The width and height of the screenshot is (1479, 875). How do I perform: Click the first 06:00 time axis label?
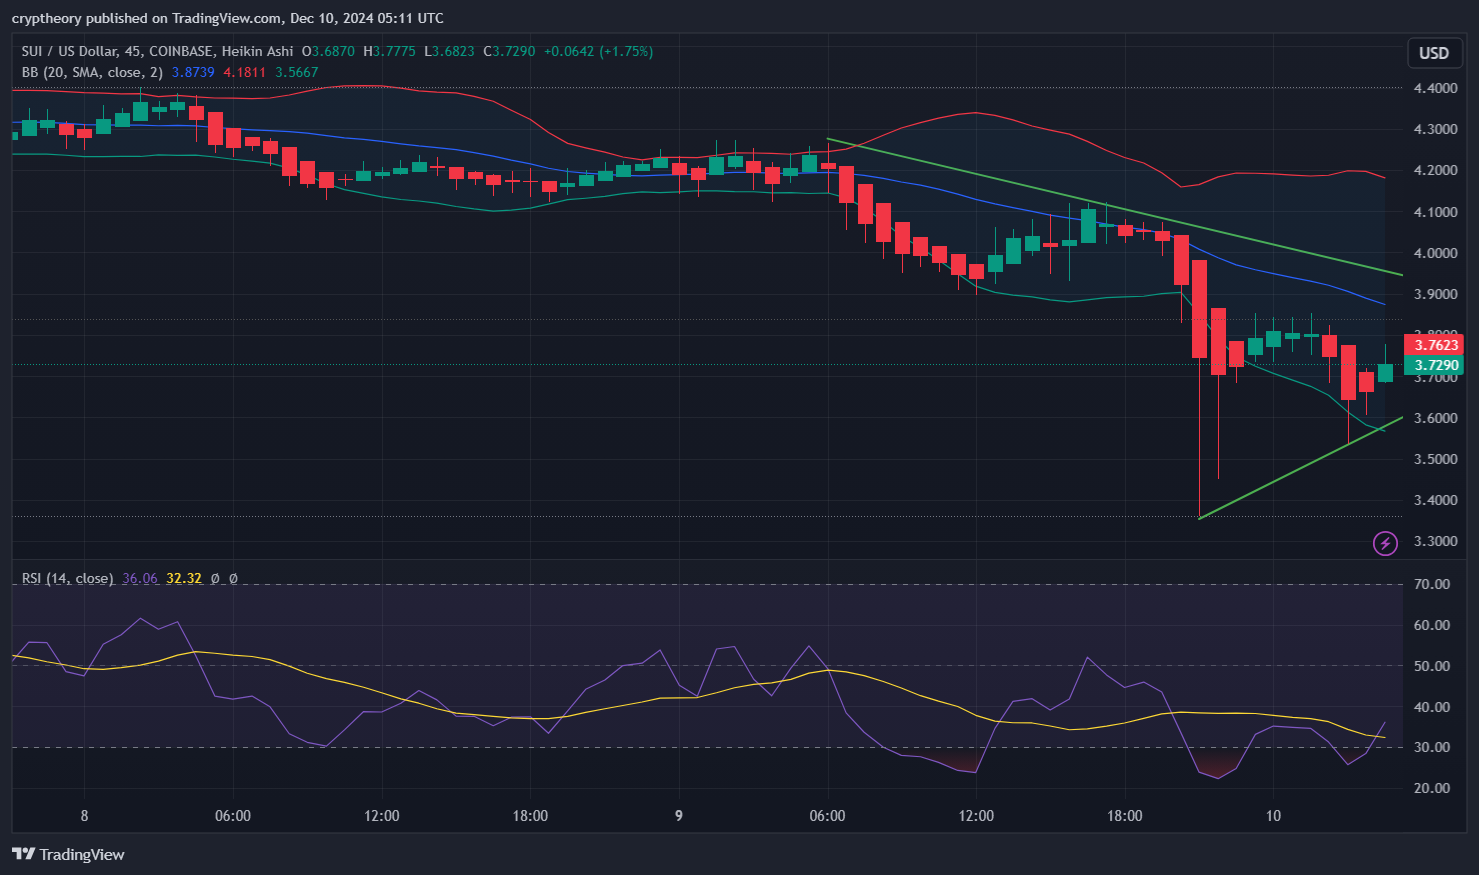tap(233, 816)
